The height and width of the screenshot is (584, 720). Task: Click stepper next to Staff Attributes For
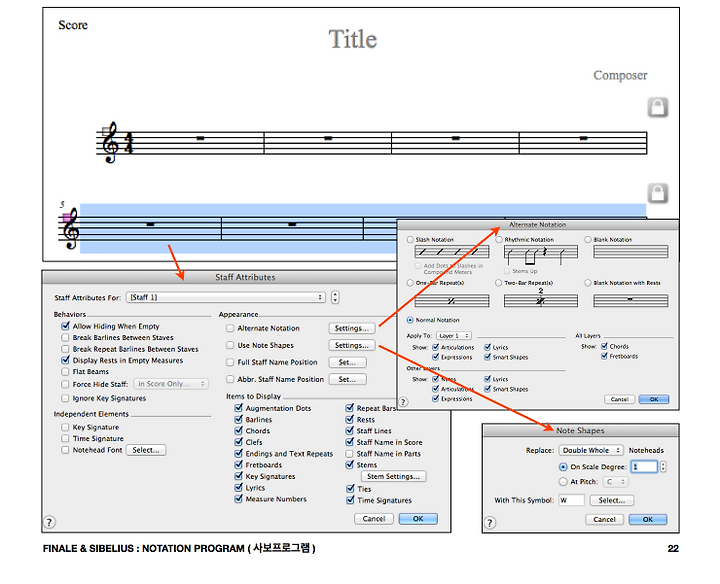click(x=335, y=298)
